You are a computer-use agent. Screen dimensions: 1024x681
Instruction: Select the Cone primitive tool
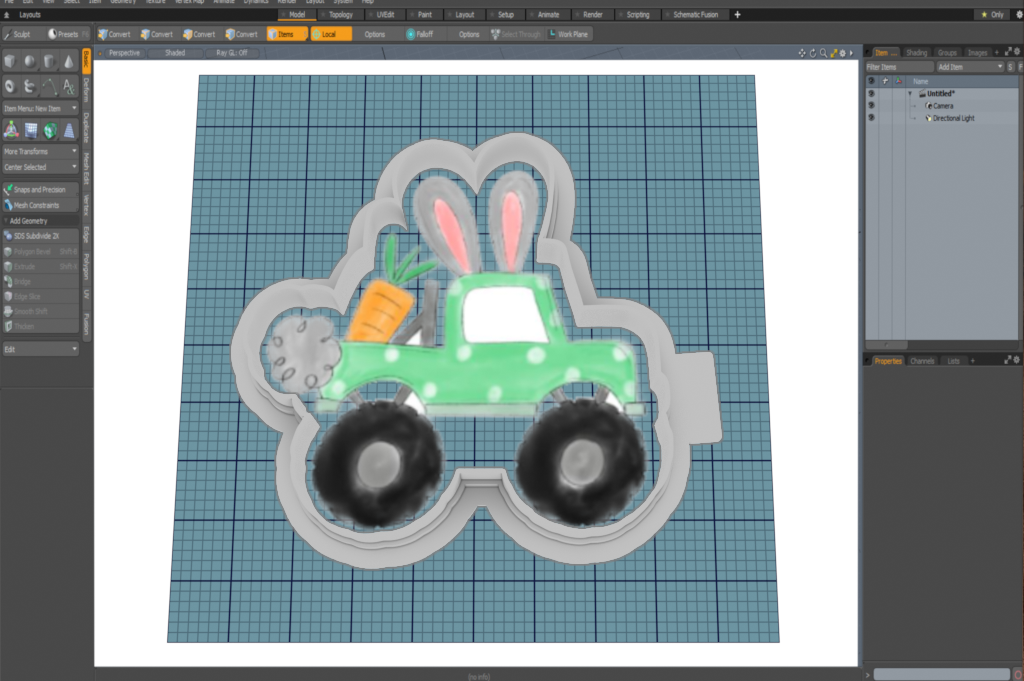click(69, 62)
